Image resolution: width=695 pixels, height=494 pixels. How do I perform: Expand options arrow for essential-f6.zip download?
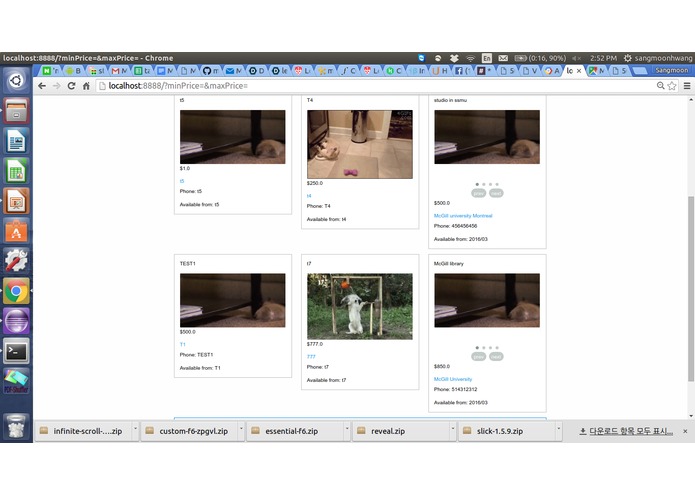(x=347, y=429)
